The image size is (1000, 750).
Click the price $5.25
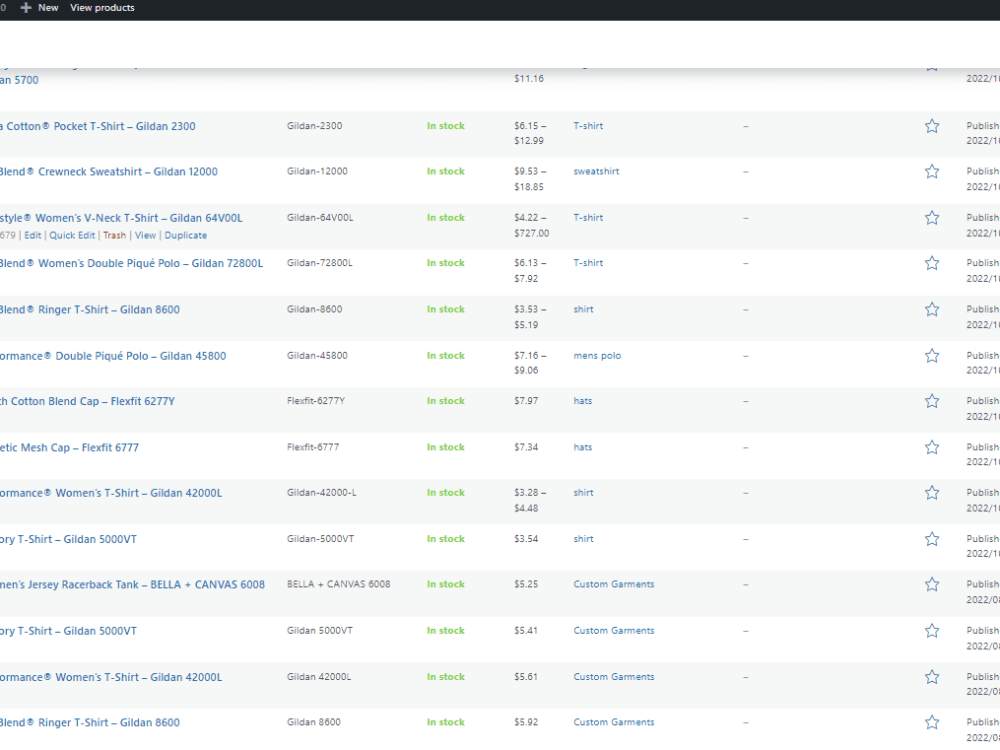pos(526,584)
